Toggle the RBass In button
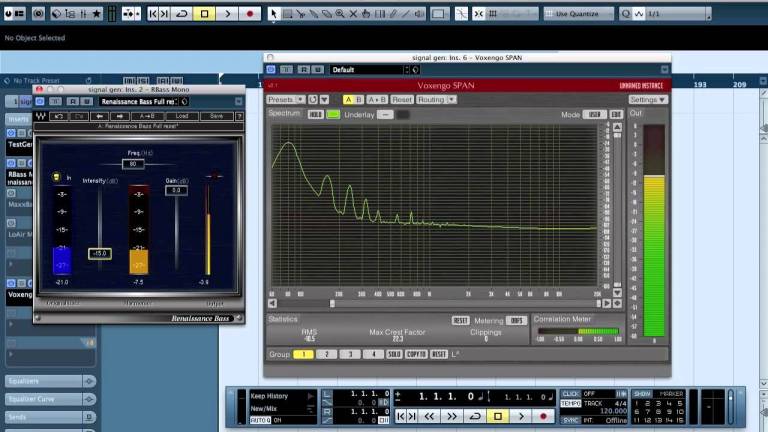The image size is (768, 432). pos(56,177)
